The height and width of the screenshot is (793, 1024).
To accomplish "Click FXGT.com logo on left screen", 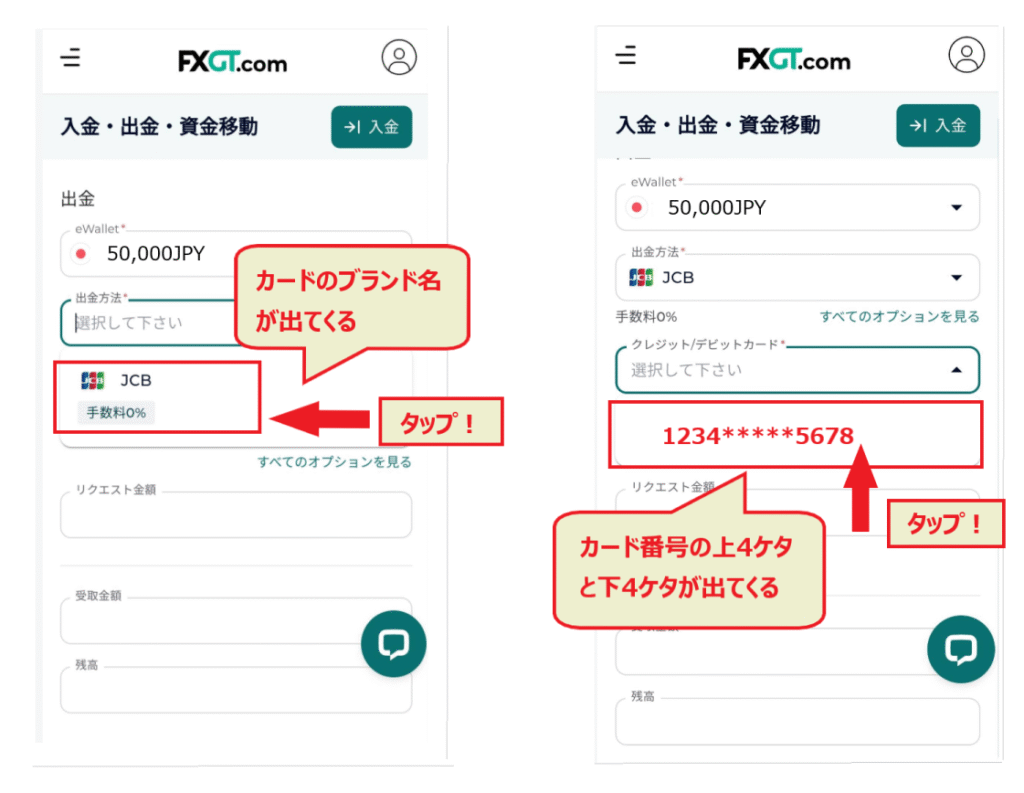I will [232, 62].
